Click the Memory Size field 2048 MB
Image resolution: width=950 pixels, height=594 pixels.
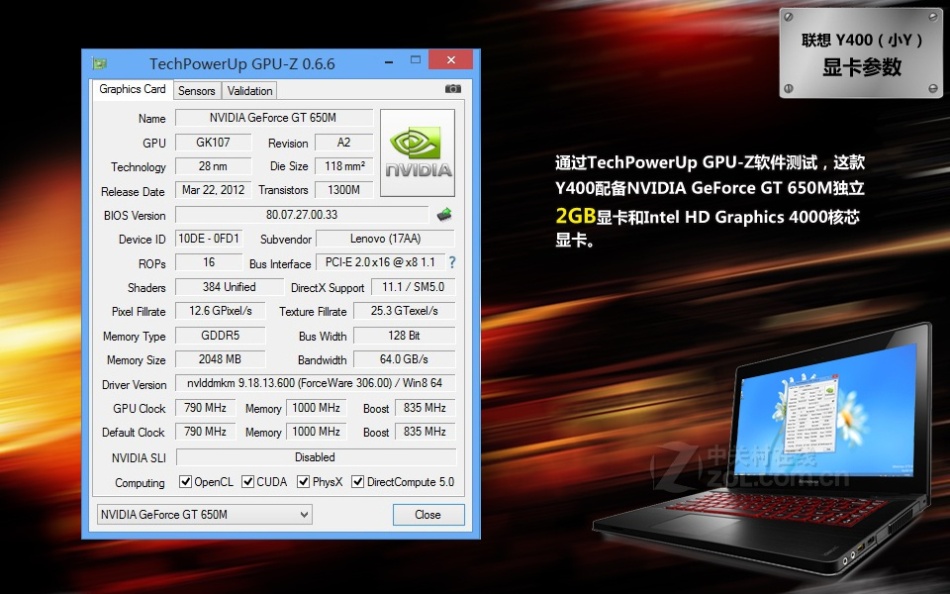pyautogui.click(x=220, y=359)
